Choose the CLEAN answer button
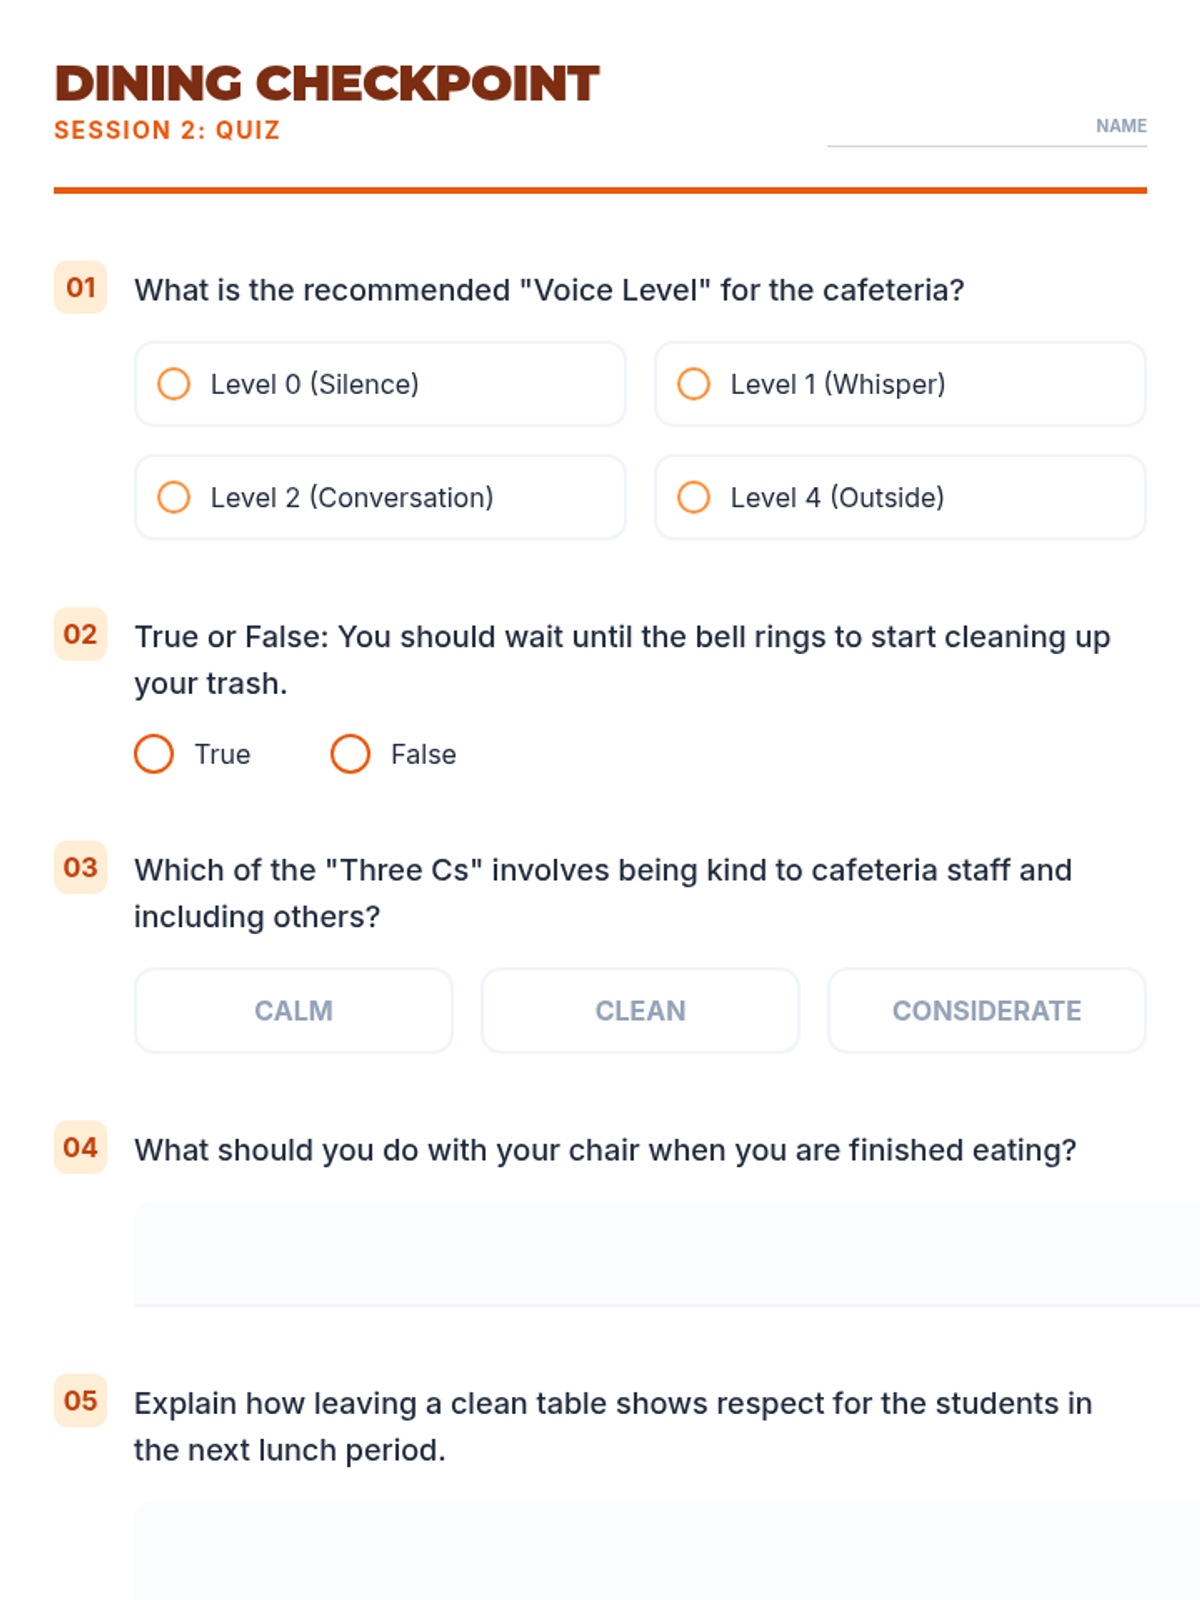 click(x=640, y=1010)
